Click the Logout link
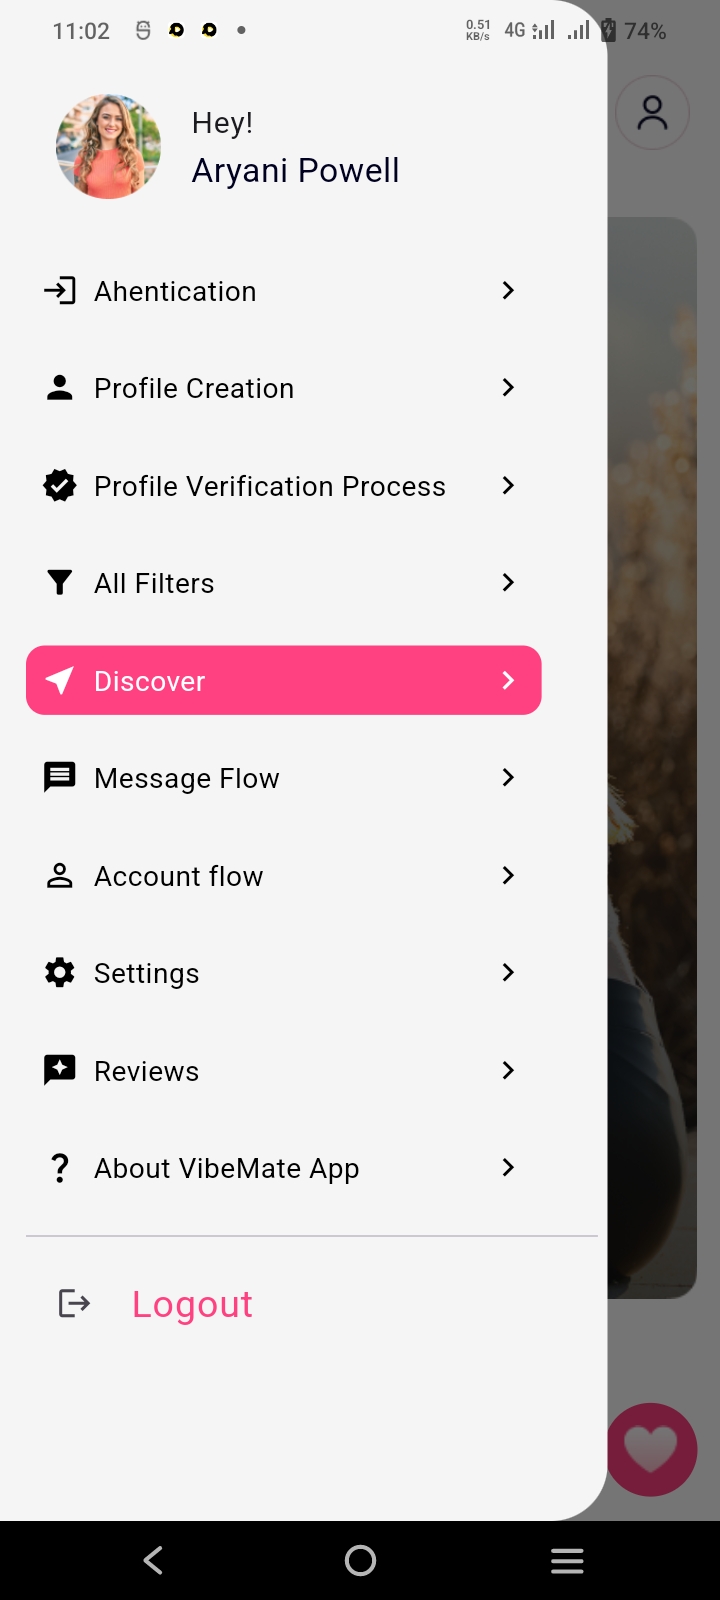 (192, 1303)
